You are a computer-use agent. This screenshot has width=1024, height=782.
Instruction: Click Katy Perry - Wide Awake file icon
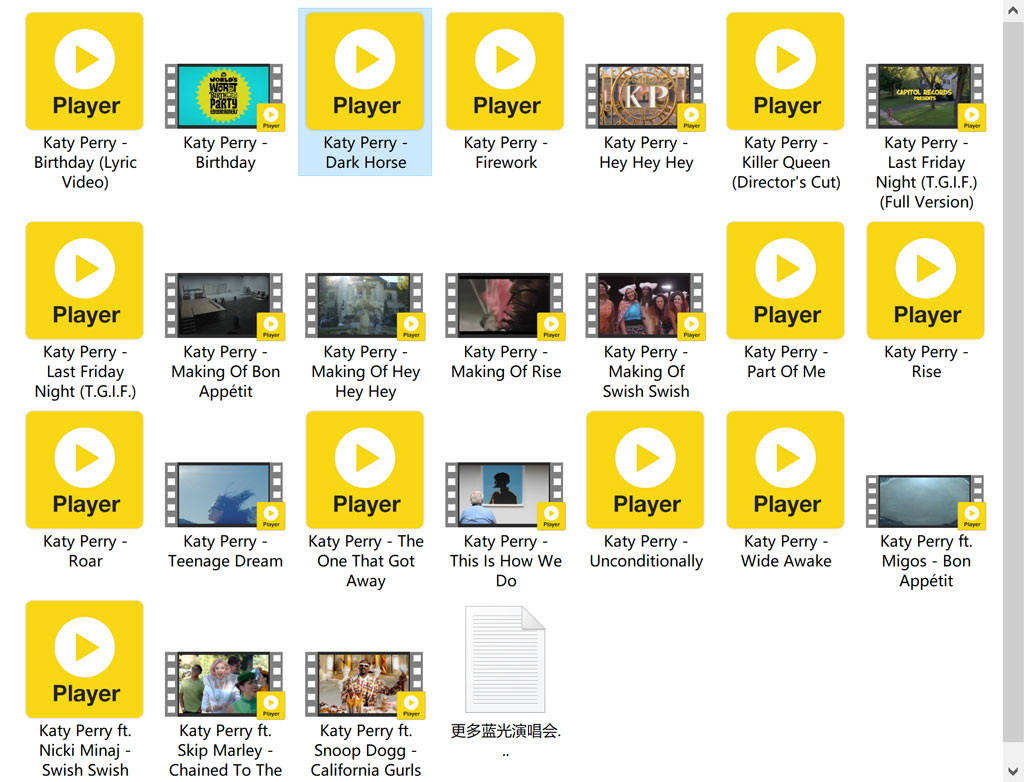785,470
